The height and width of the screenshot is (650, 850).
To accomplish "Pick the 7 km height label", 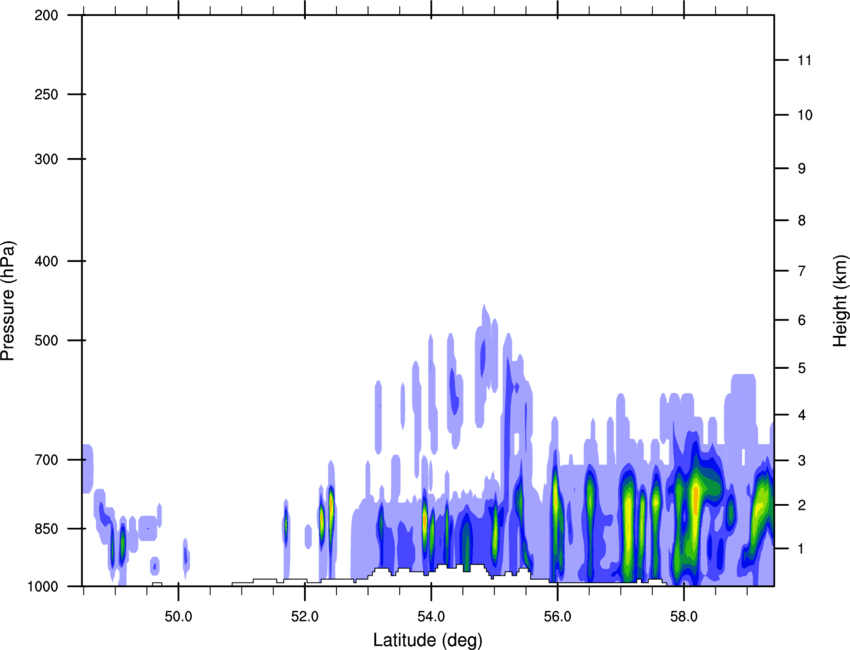I will coord(801,271).
